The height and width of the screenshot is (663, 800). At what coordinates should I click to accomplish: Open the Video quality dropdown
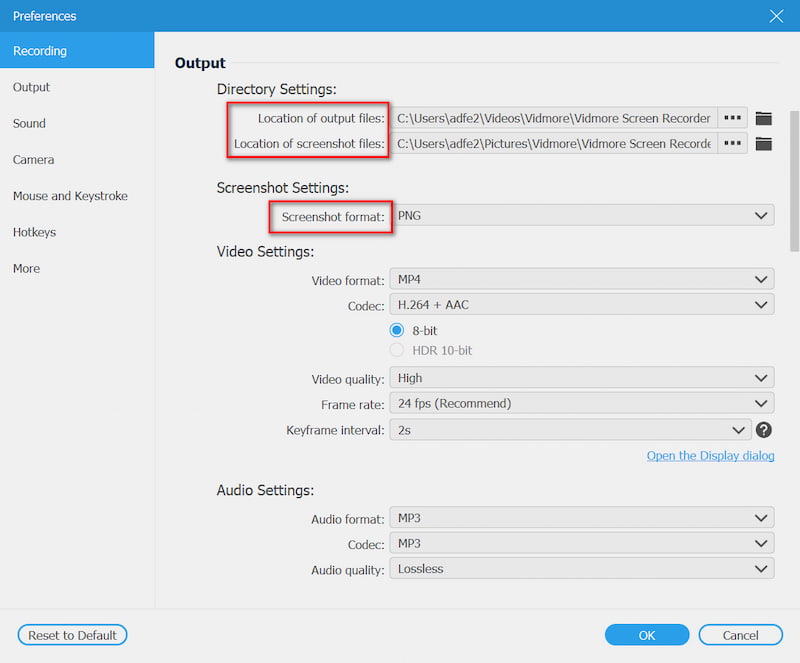click(x=581, y=378)
